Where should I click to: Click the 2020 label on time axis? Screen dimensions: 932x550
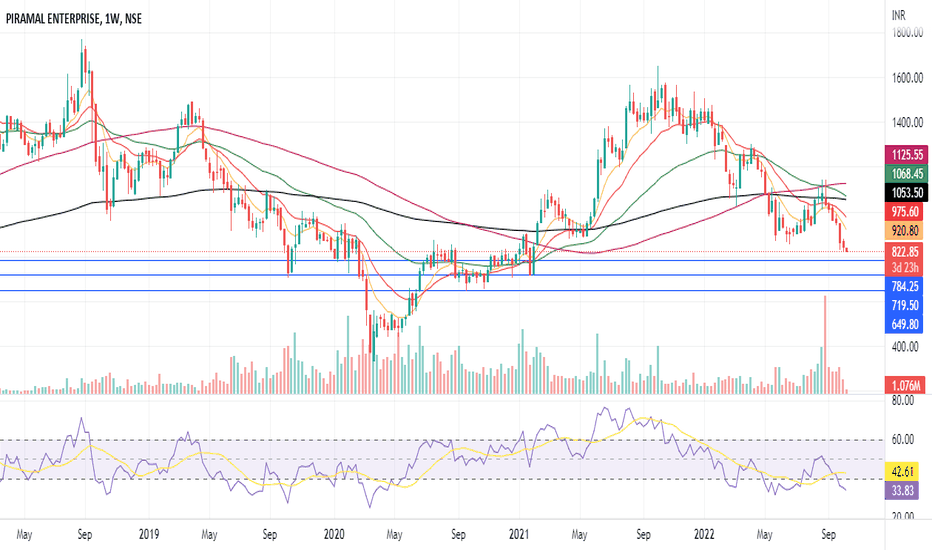click(x=334, y=535)
